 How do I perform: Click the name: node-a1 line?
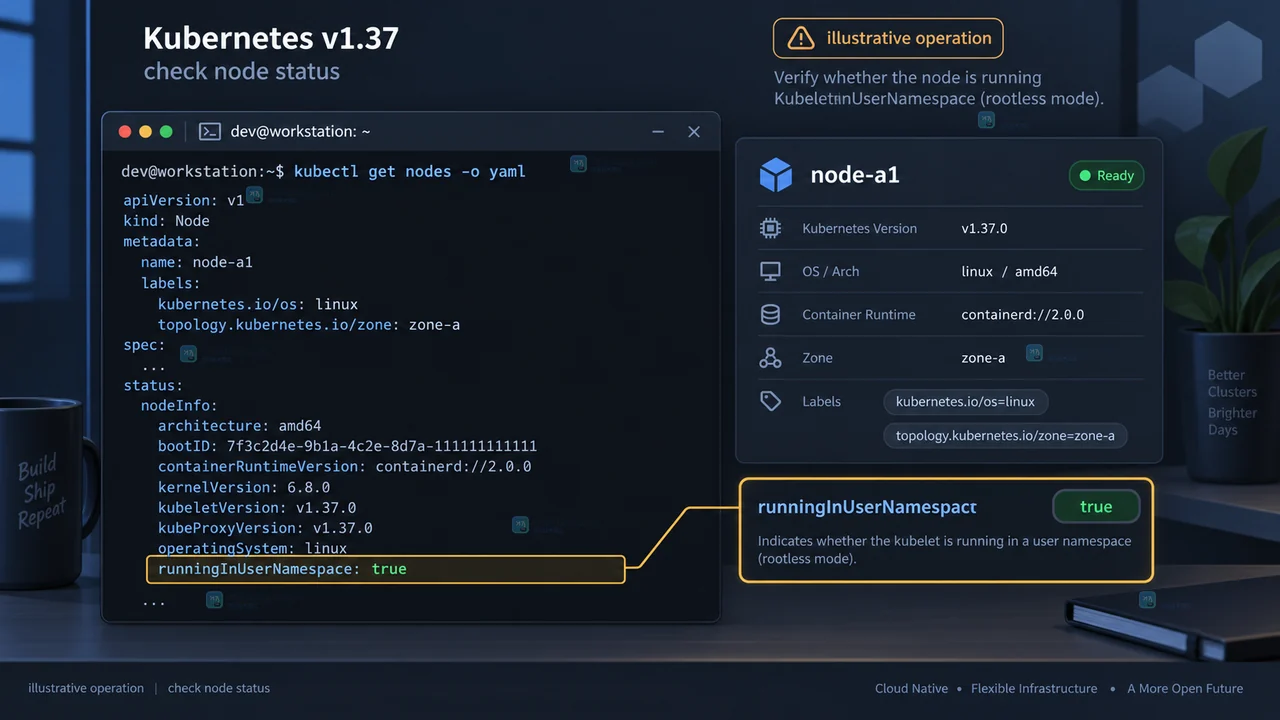coord(197,263)
